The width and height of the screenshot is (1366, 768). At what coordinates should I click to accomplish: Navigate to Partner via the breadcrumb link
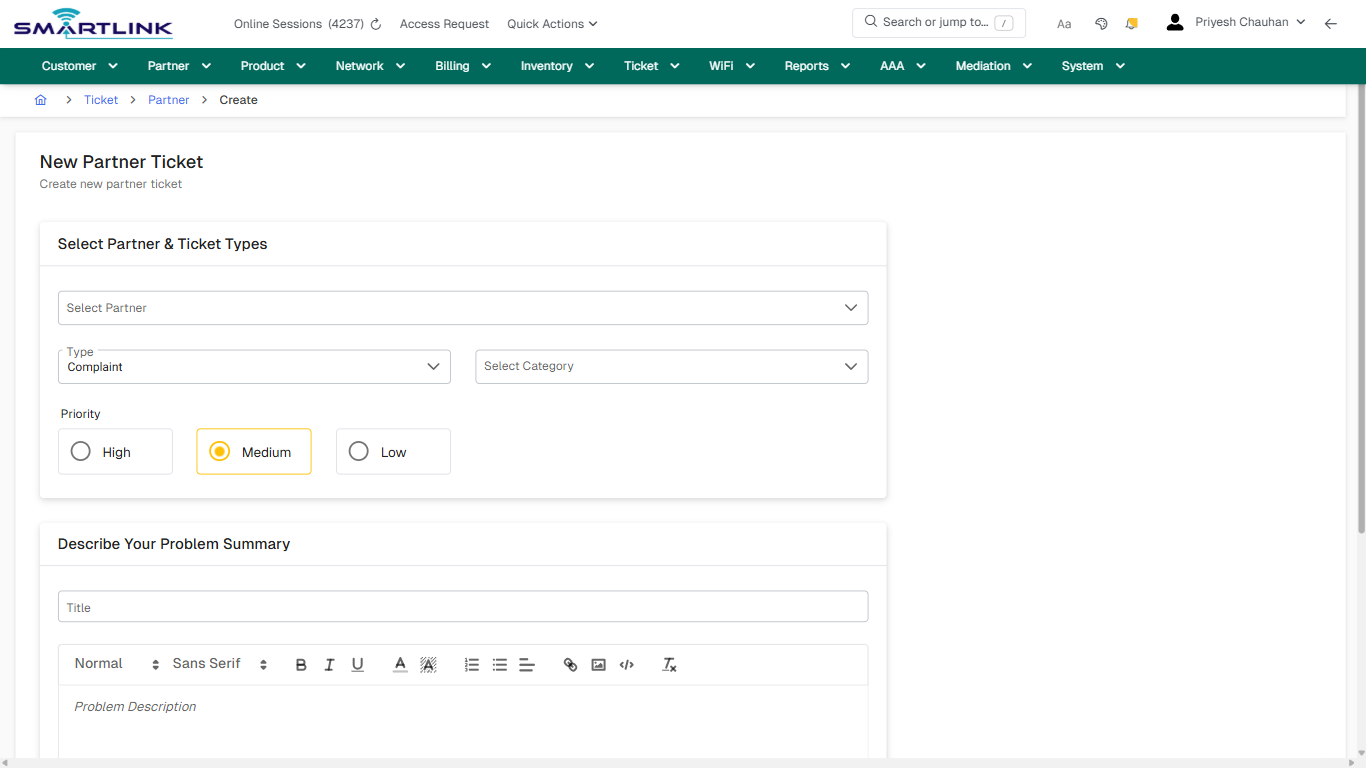point(168,99)
